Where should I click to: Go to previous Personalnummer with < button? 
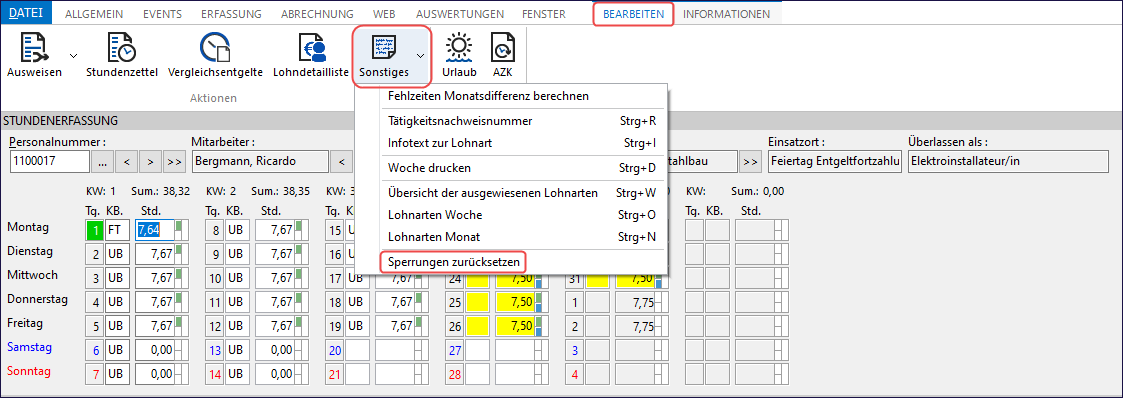(126, 162)
